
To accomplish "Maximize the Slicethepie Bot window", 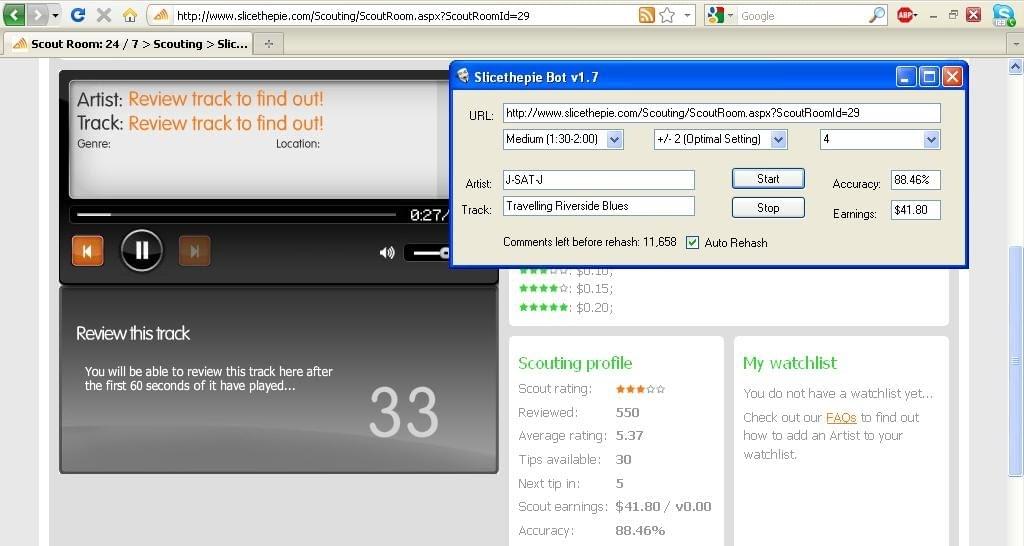I will 929,77.
